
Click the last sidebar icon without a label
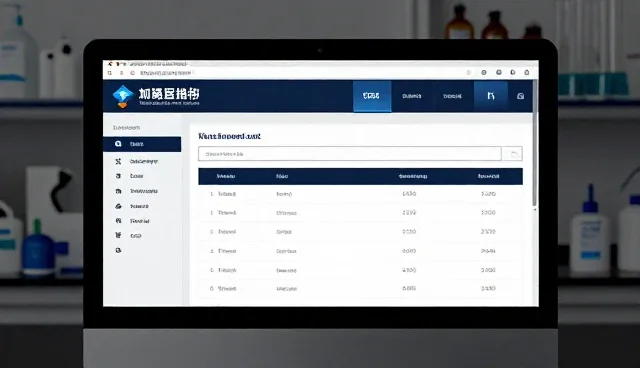pyautogui.click(x=118, y=250)
